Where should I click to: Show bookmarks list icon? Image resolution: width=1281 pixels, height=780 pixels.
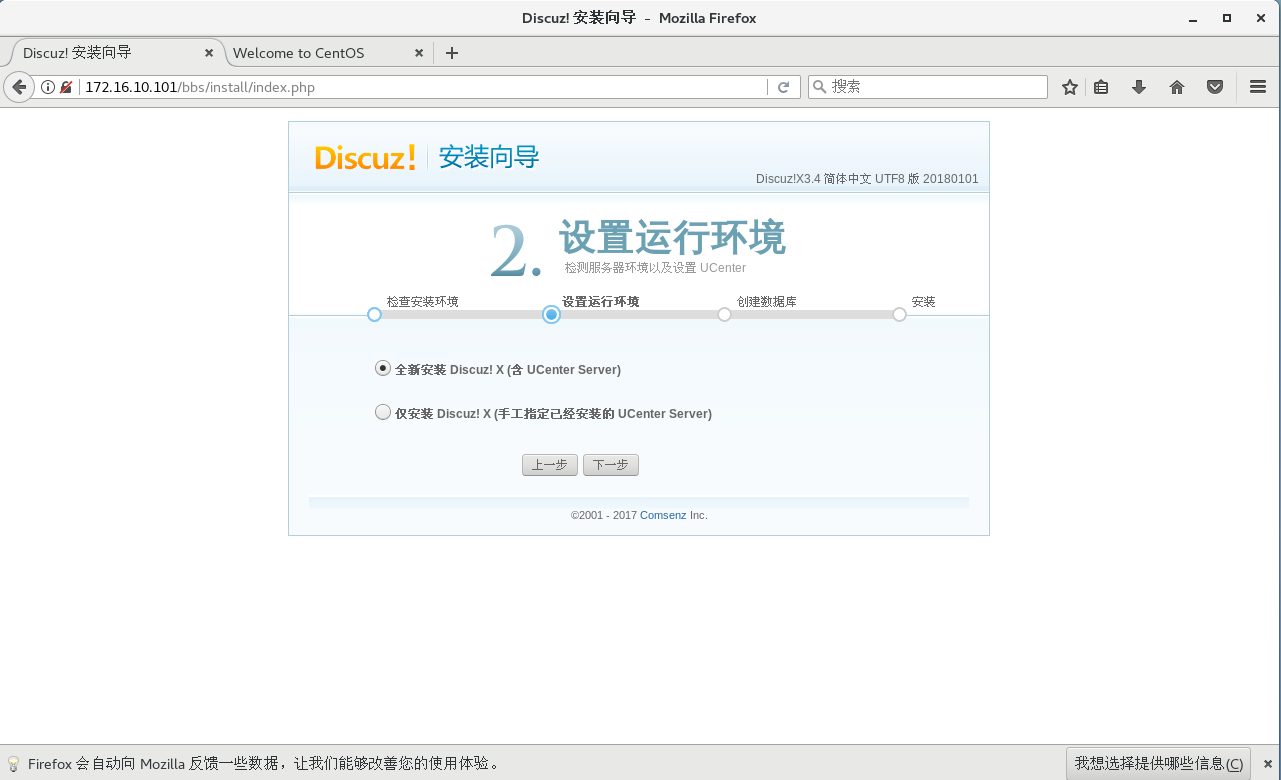pyautogui.click(x=1101, y=87)
